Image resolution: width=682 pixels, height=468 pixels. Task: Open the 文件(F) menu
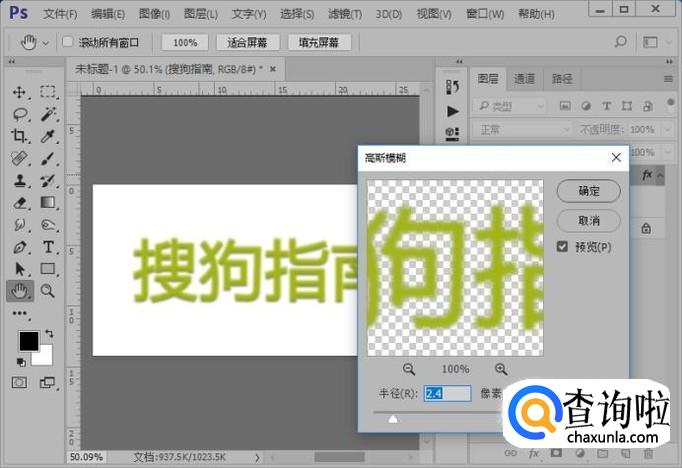click(x=60, y=14)
